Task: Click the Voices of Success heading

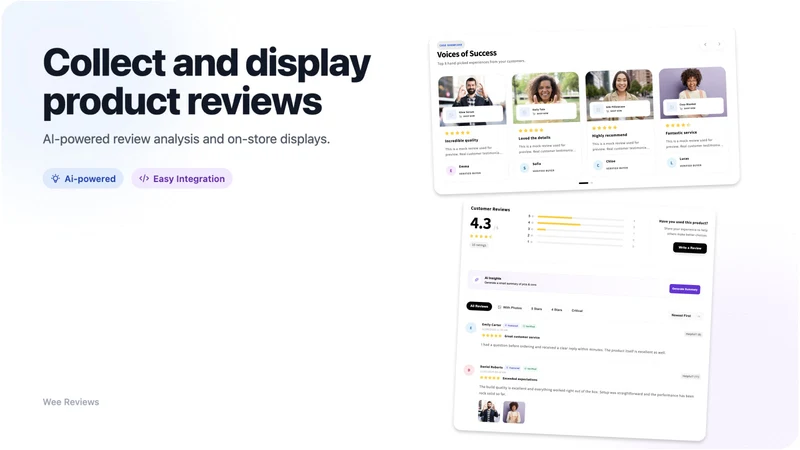Action: tap(467, 53)
